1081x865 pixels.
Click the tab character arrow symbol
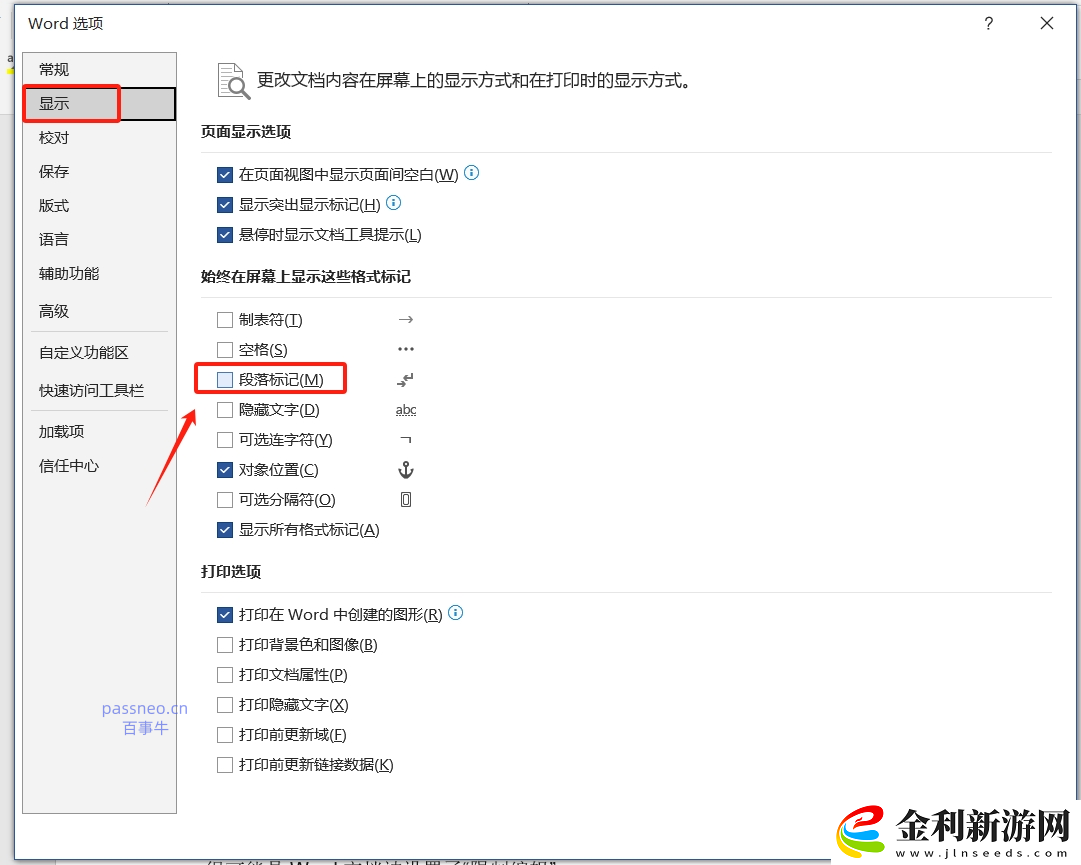[x=406, y=320]
